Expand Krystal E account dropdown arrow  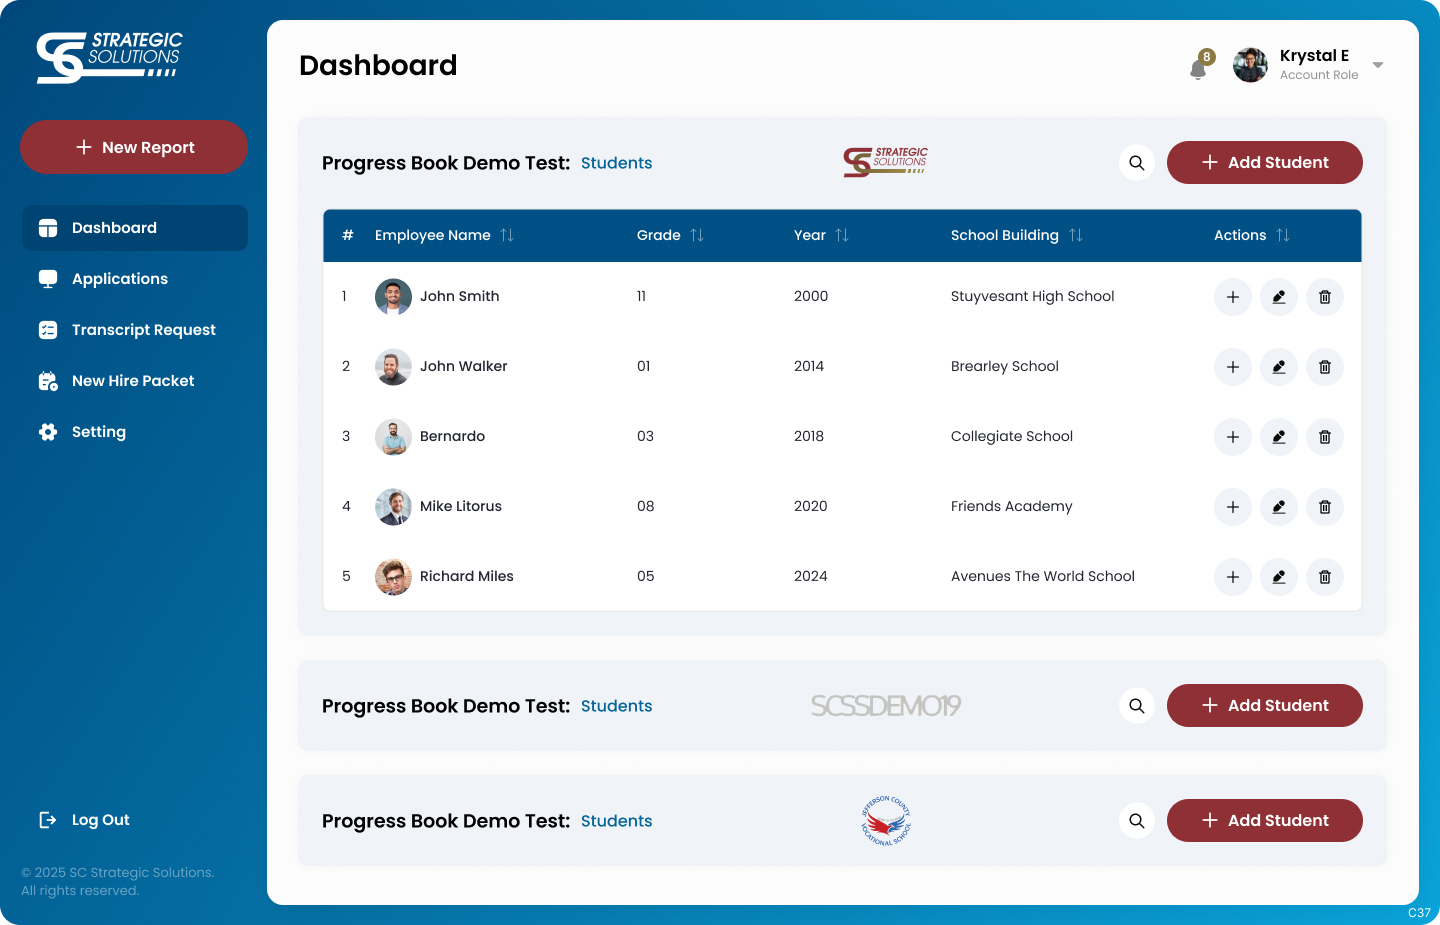coord(1378,65)
